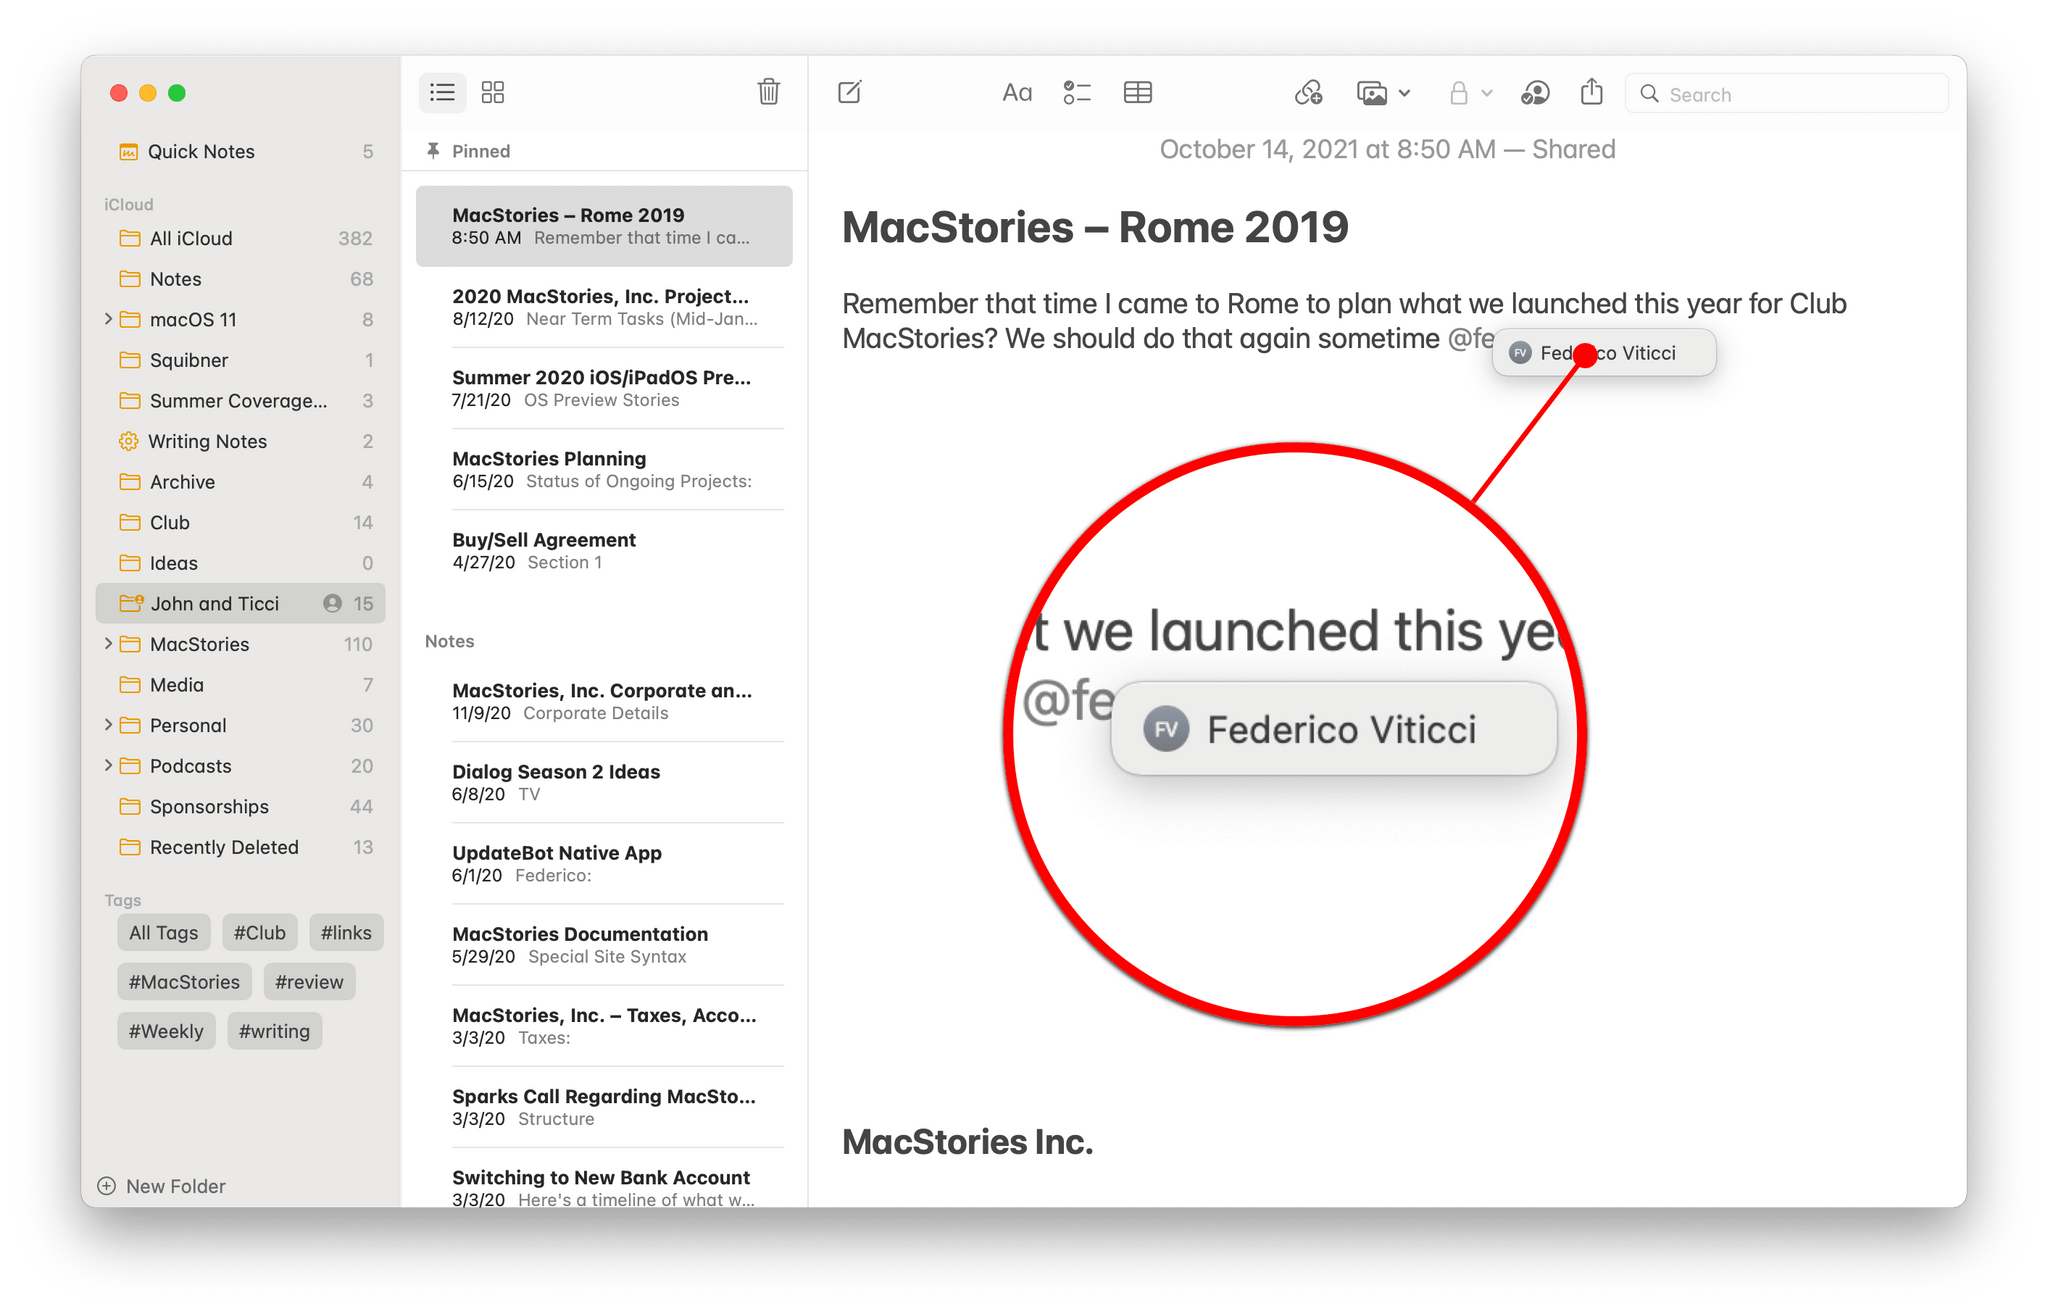Open UpdateBot Native App note
The height and width of the screenshot is (1315, 2048).
pos(604,863)
